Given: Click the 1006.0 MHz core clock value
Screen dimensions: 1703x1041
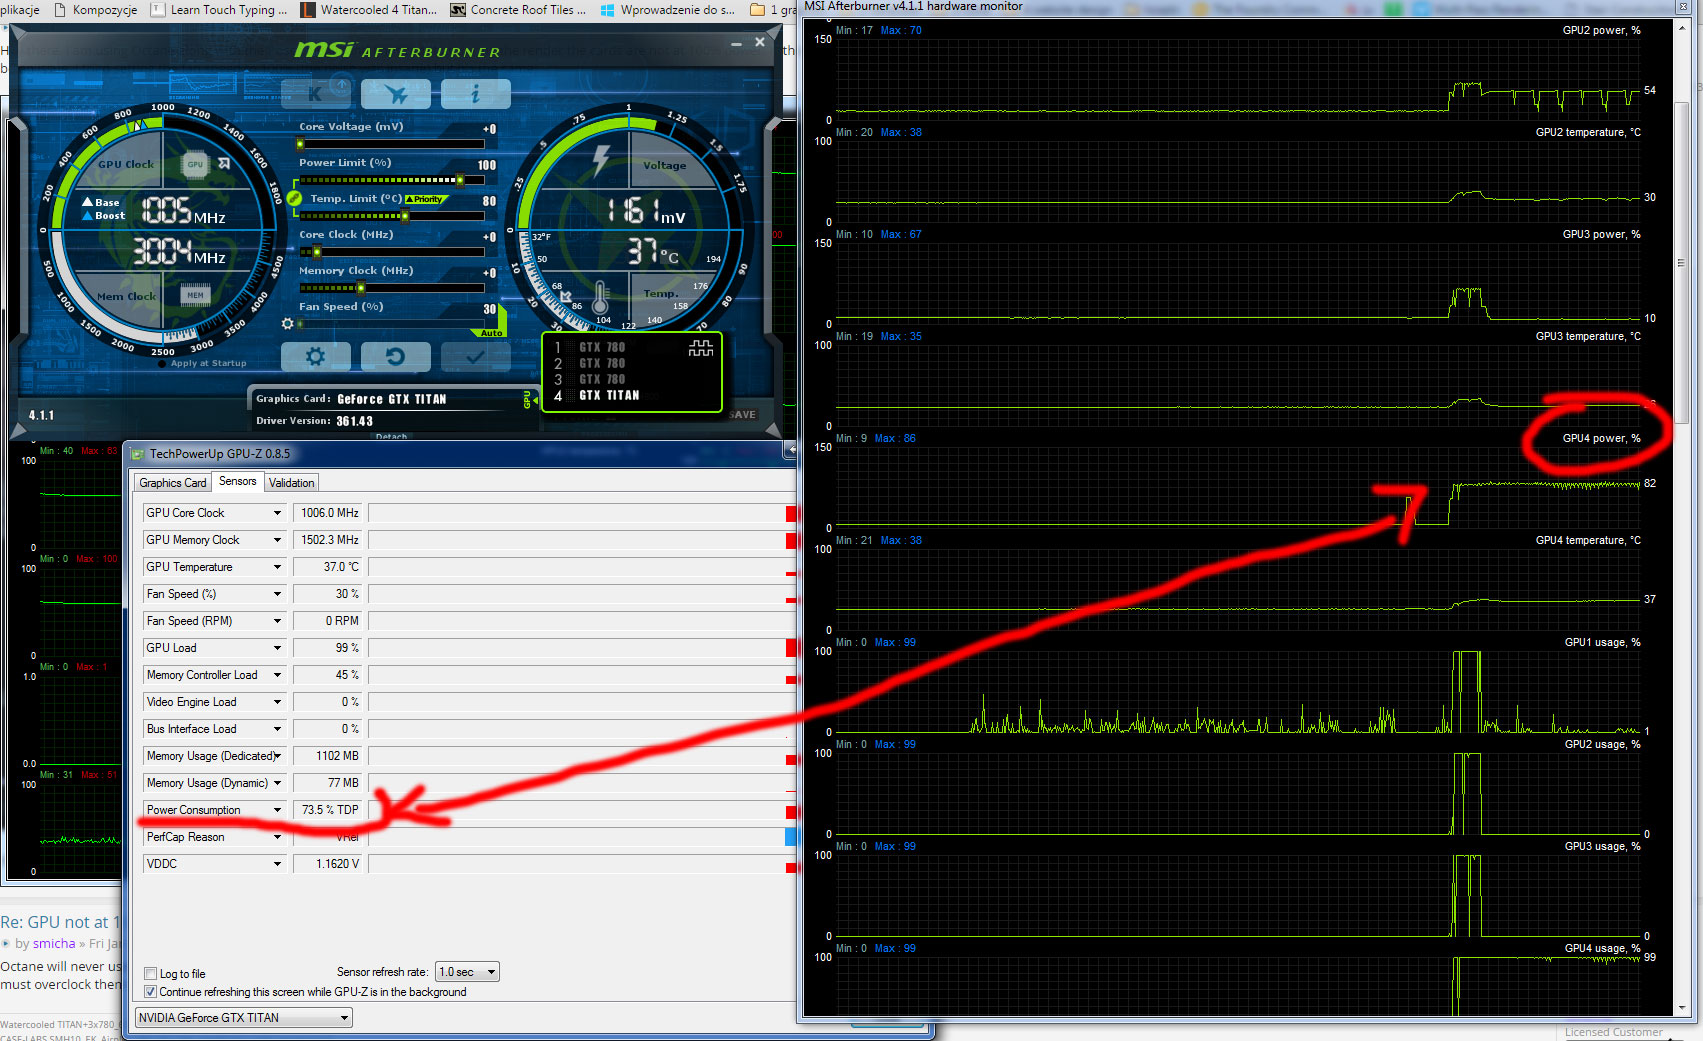Looking at the screenshot, I should pos(330,513).
